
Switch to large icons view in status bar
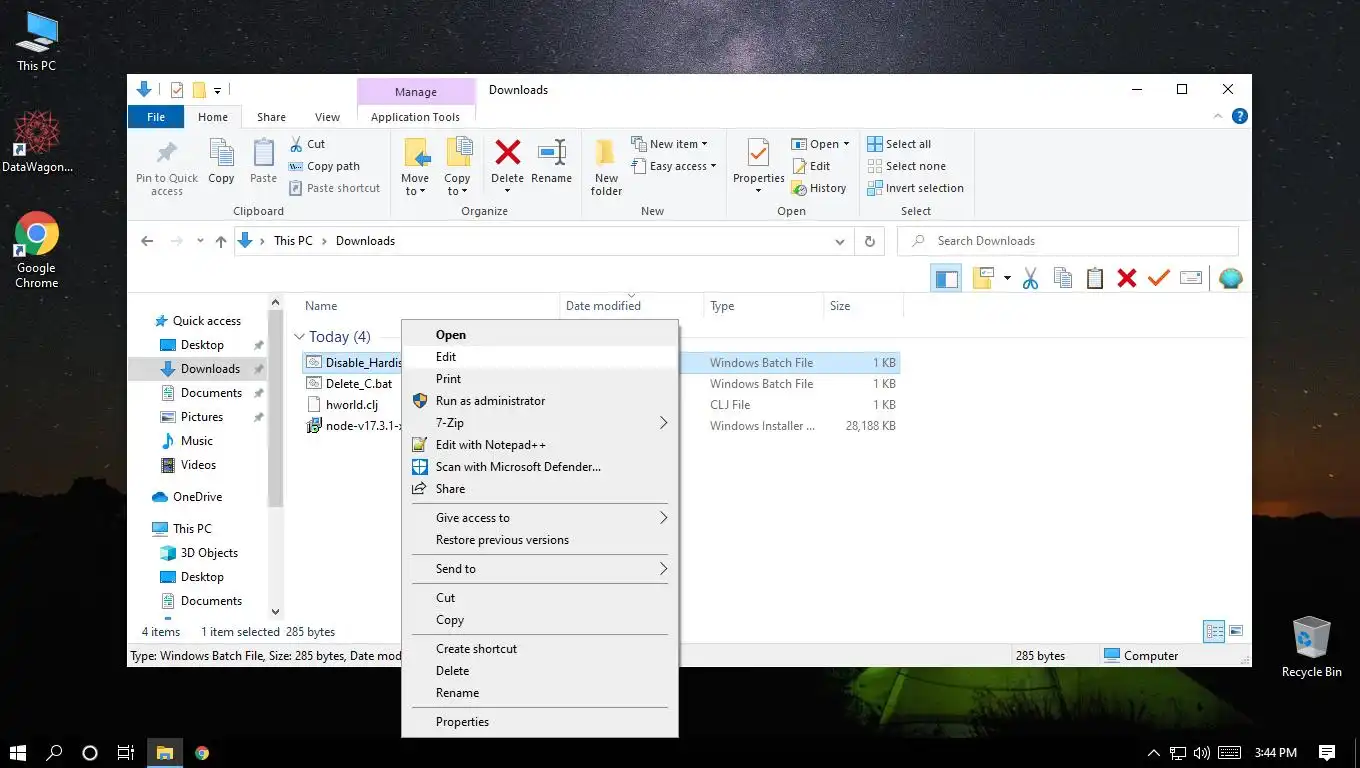(1236, 632)
